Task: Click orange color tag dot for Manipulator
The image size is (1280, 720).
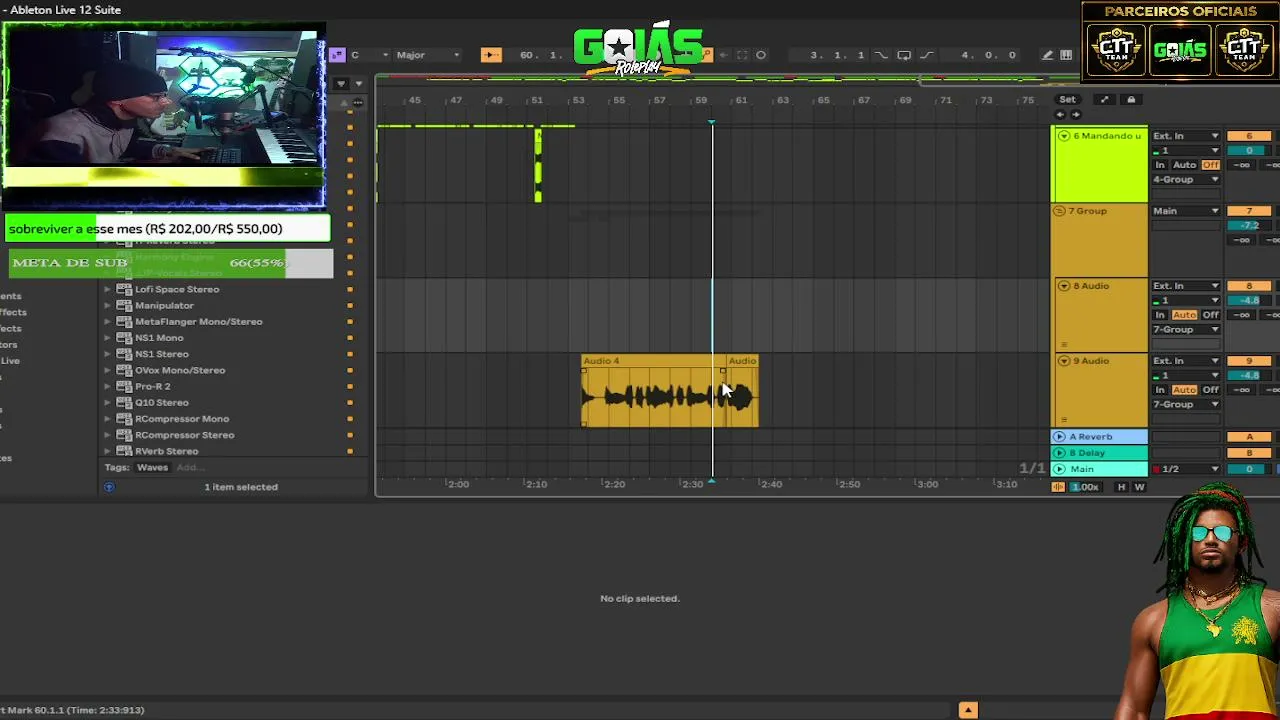Action: [350, 305]
